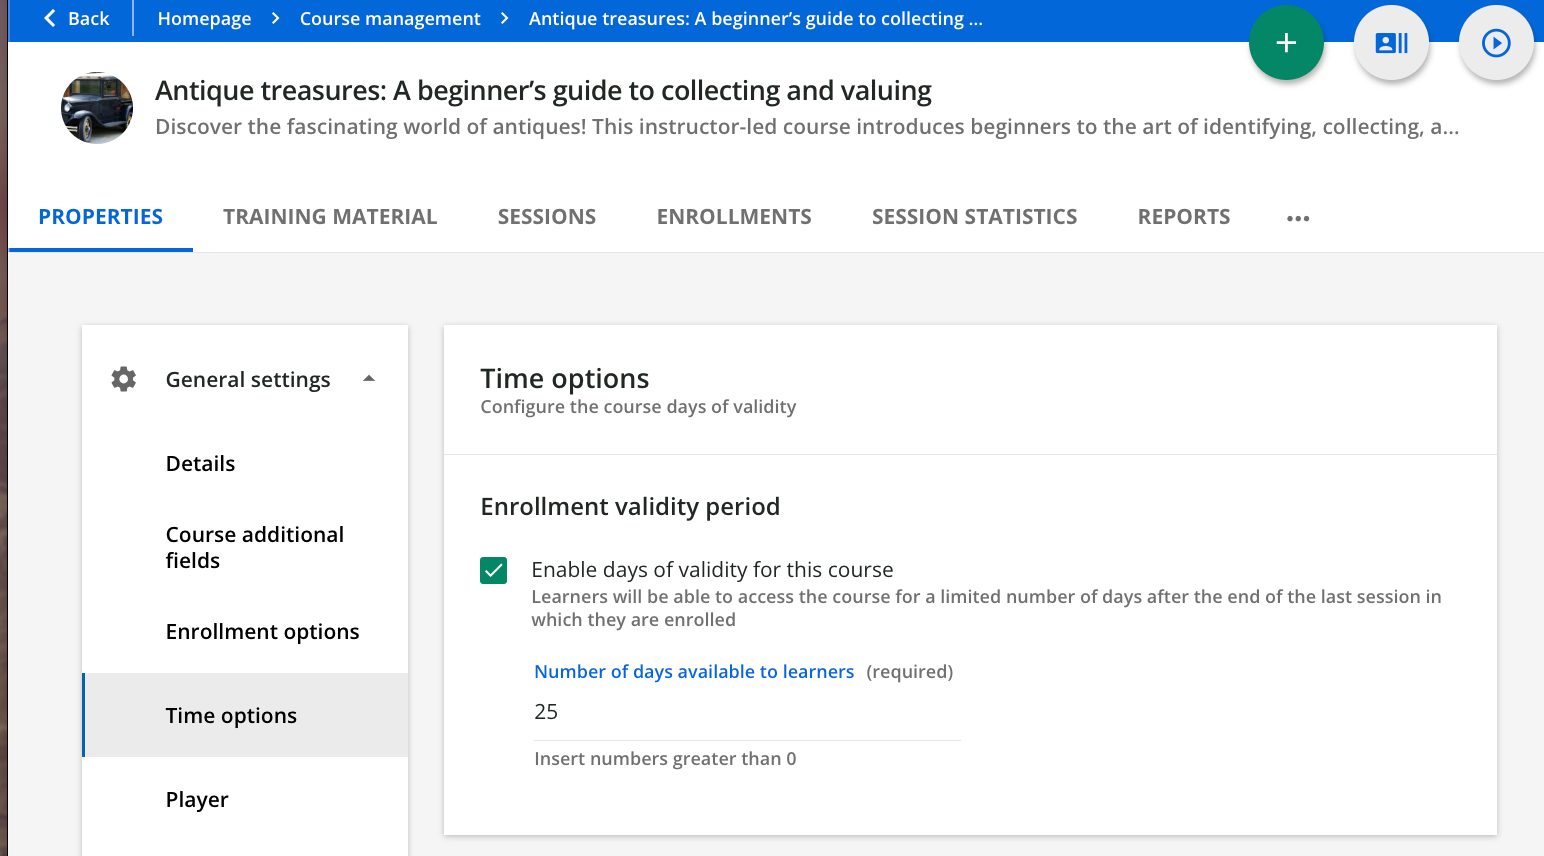Open the Sessions tab
The width and height of the screenshot is (1544, 856).
pos(546,217)
